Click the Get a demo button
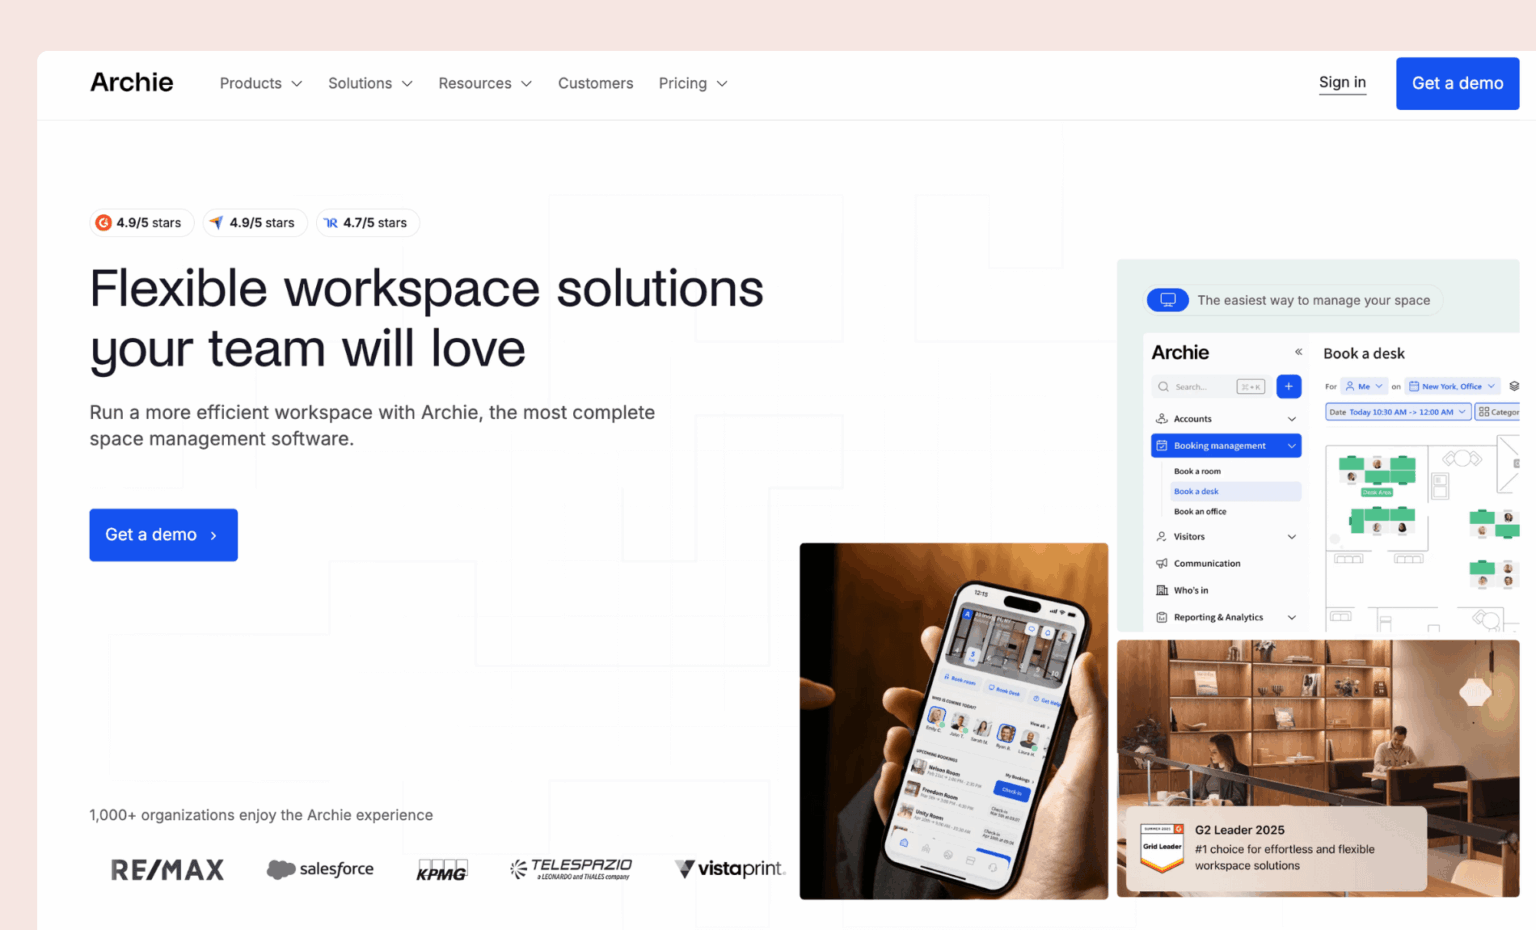The image size is (1536, 930). point(1457,83)
